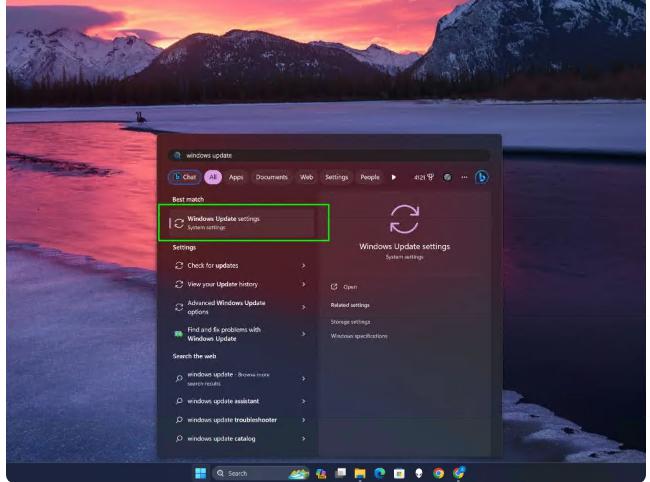Click the Task View icon on taskbar
Image resolution: width=650 pixels, height=482 pixels.
(x=341, y=473)
